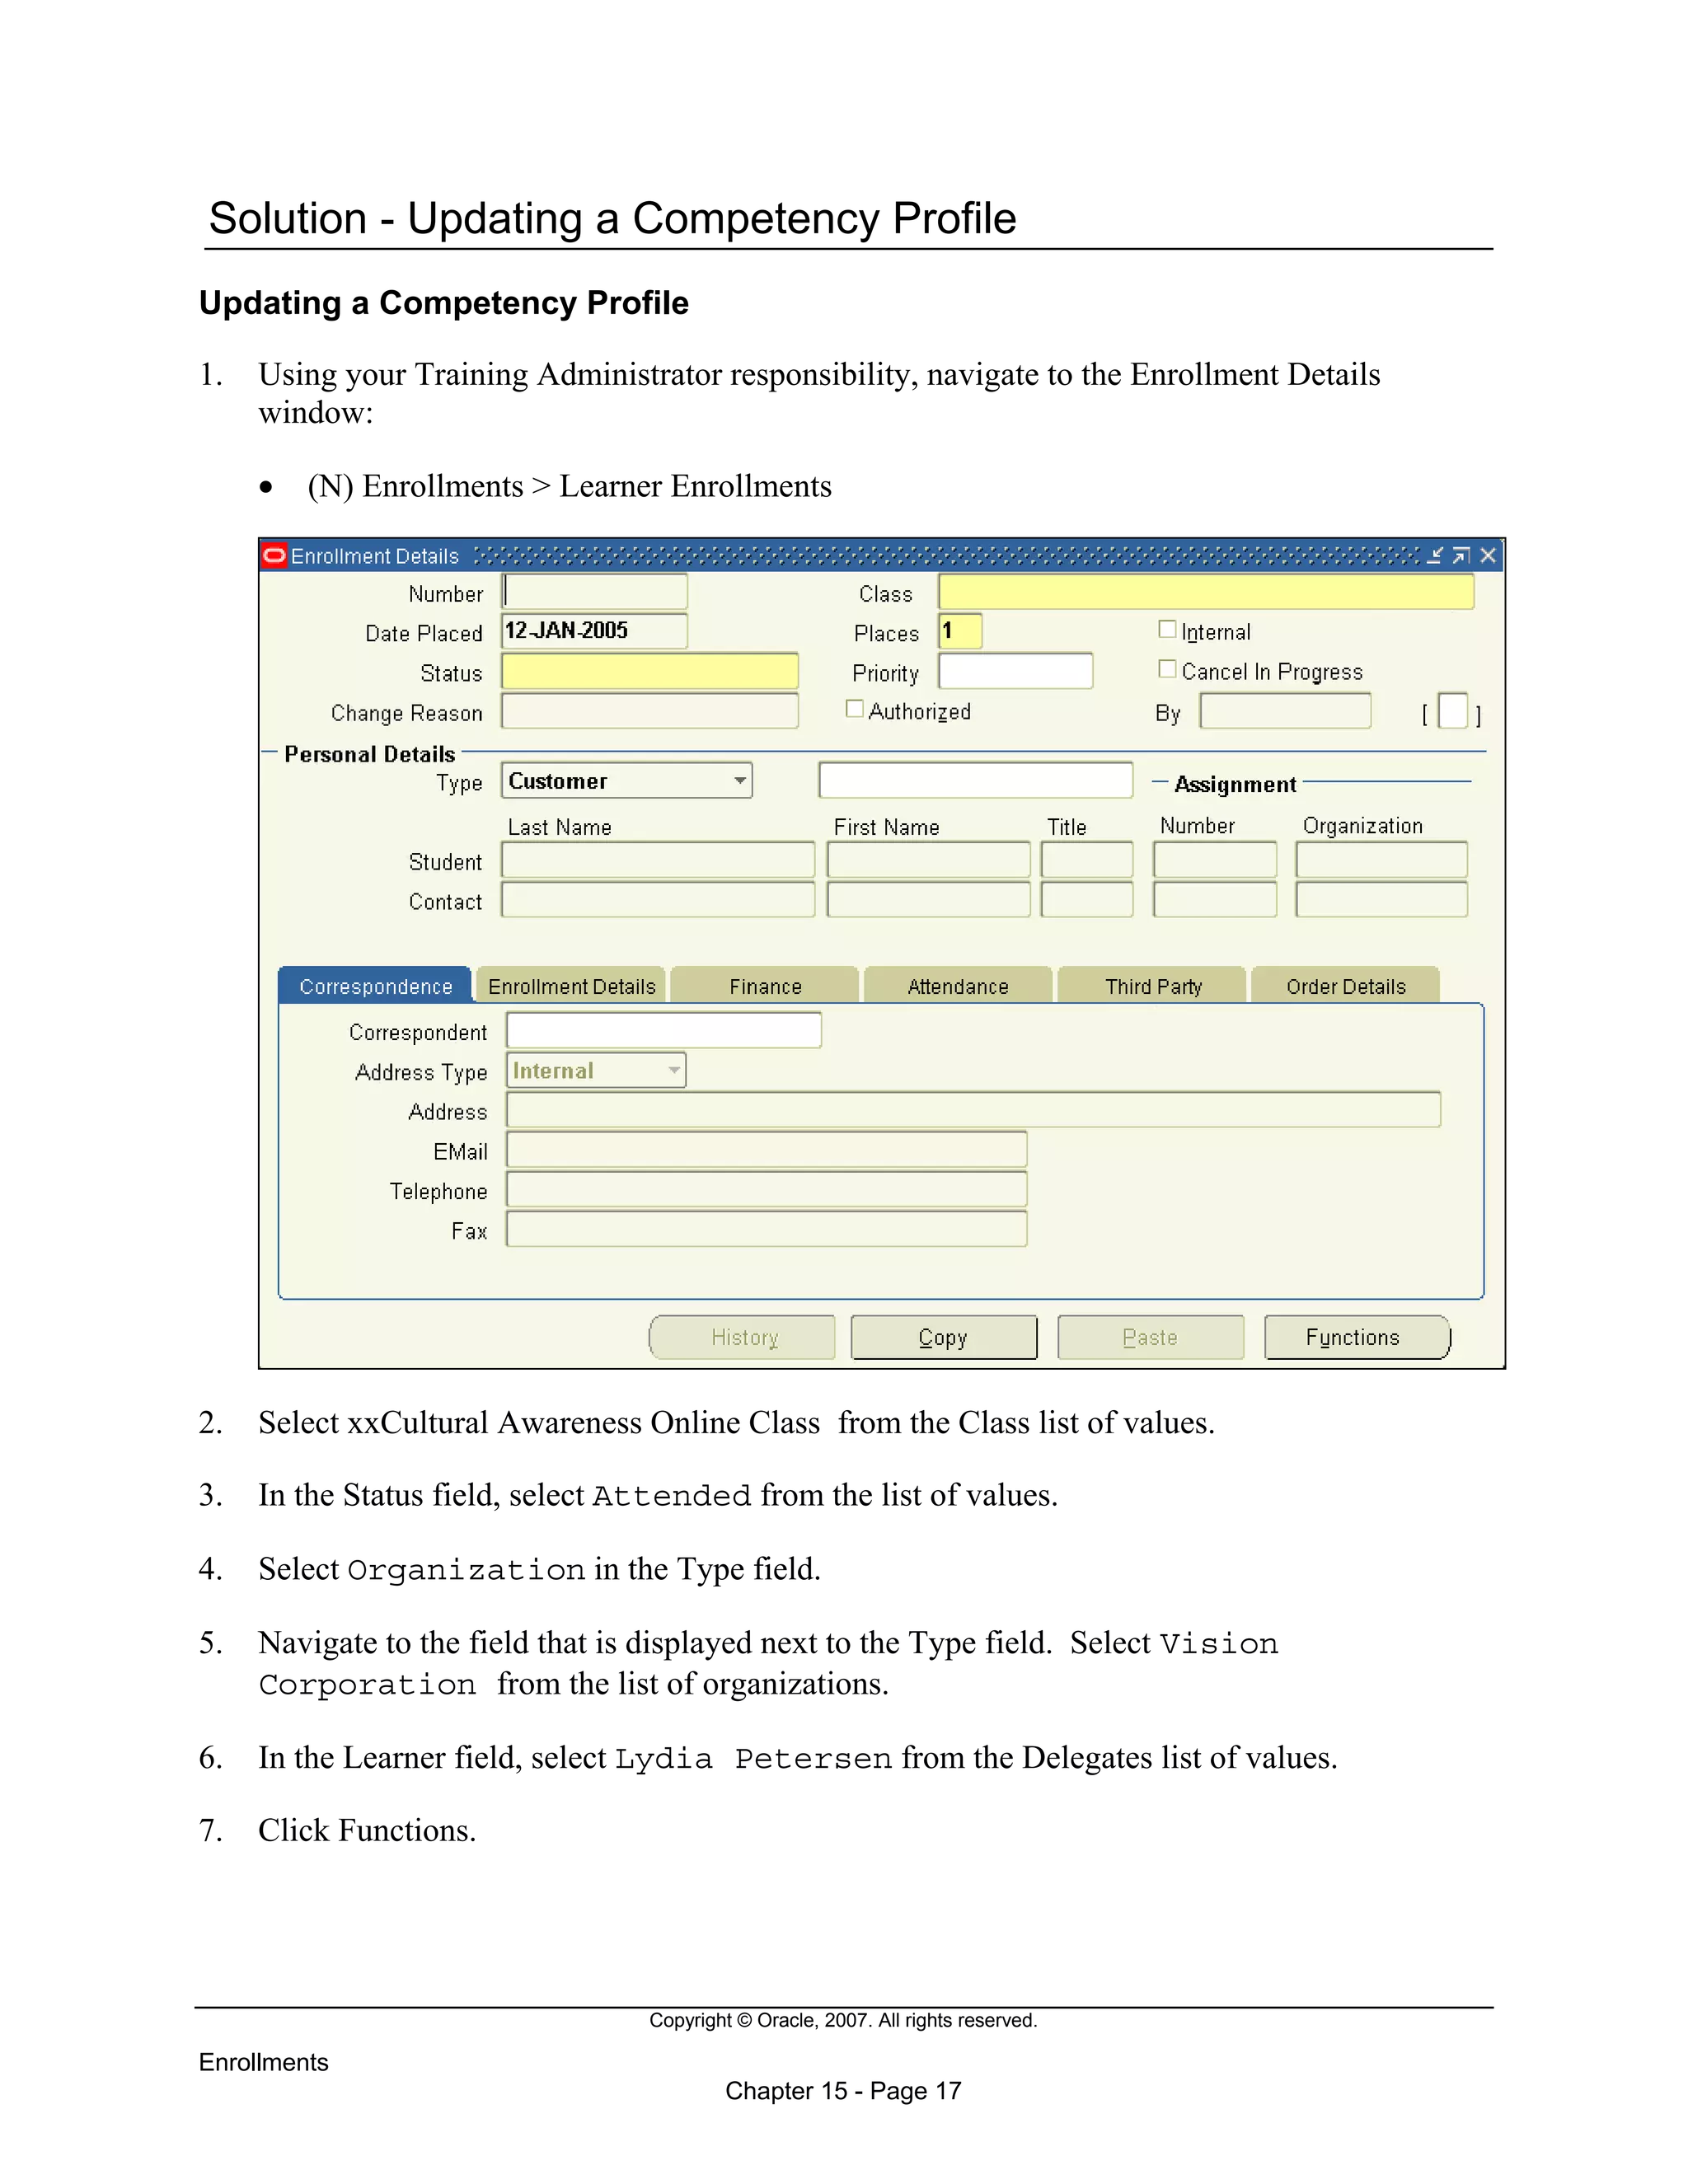The height and width of the screenshot is (2184, 1688).
Task: Click the History button
Action: [743, 1338]
